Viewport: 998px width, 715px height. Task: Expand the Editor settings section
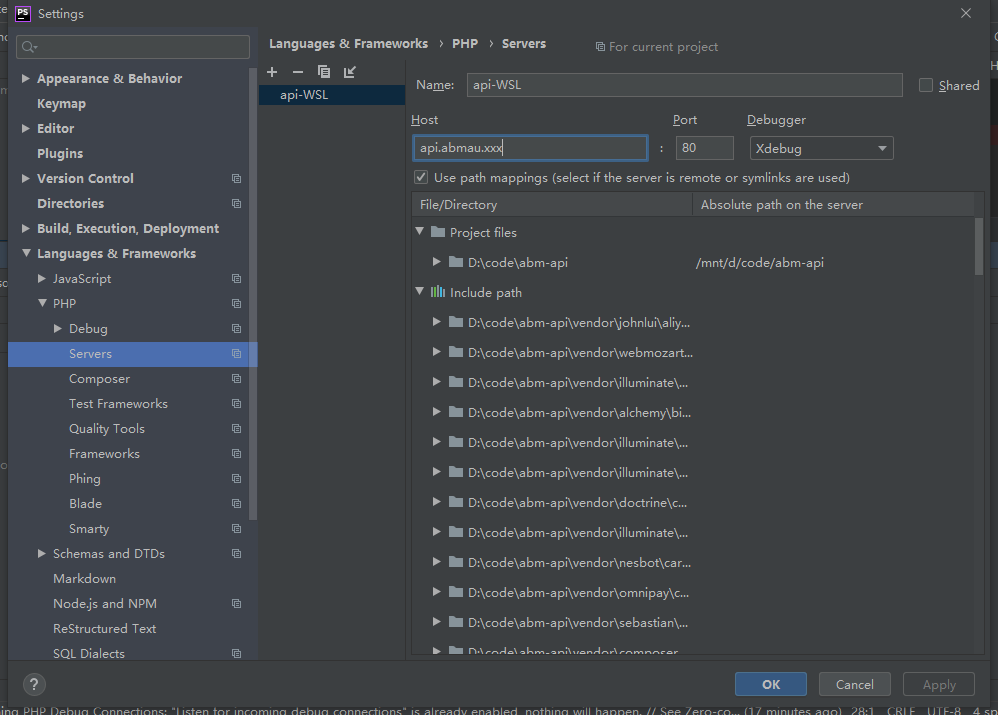coord(25,129)
